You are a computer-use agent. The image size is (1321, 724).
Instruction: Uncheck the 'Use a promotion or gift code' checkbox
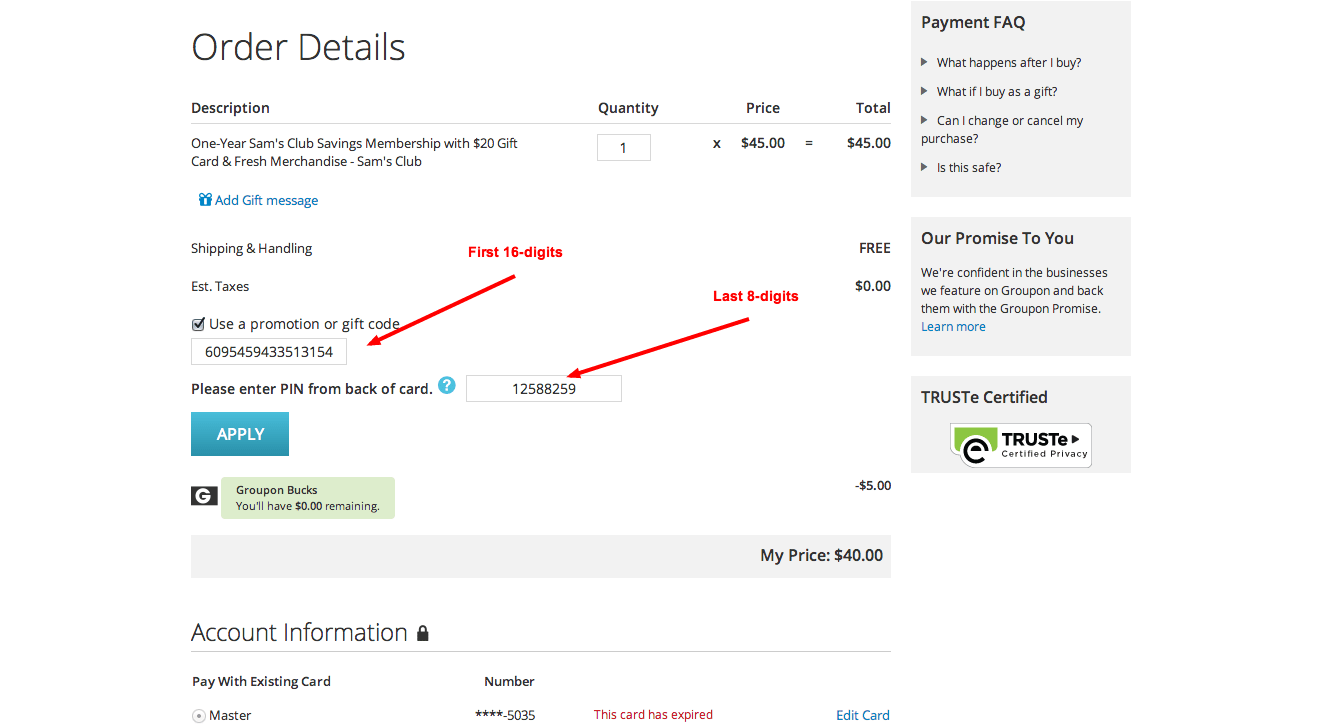click(198, 323)
